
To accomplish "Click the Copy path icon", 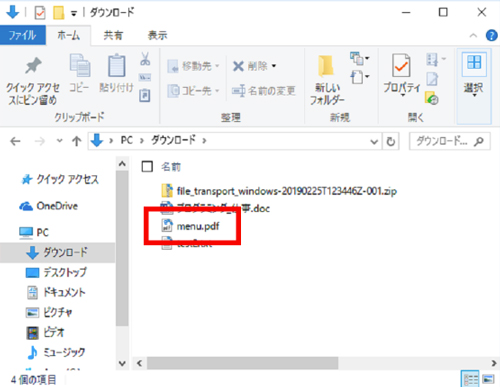I will (x=145, y=77).
